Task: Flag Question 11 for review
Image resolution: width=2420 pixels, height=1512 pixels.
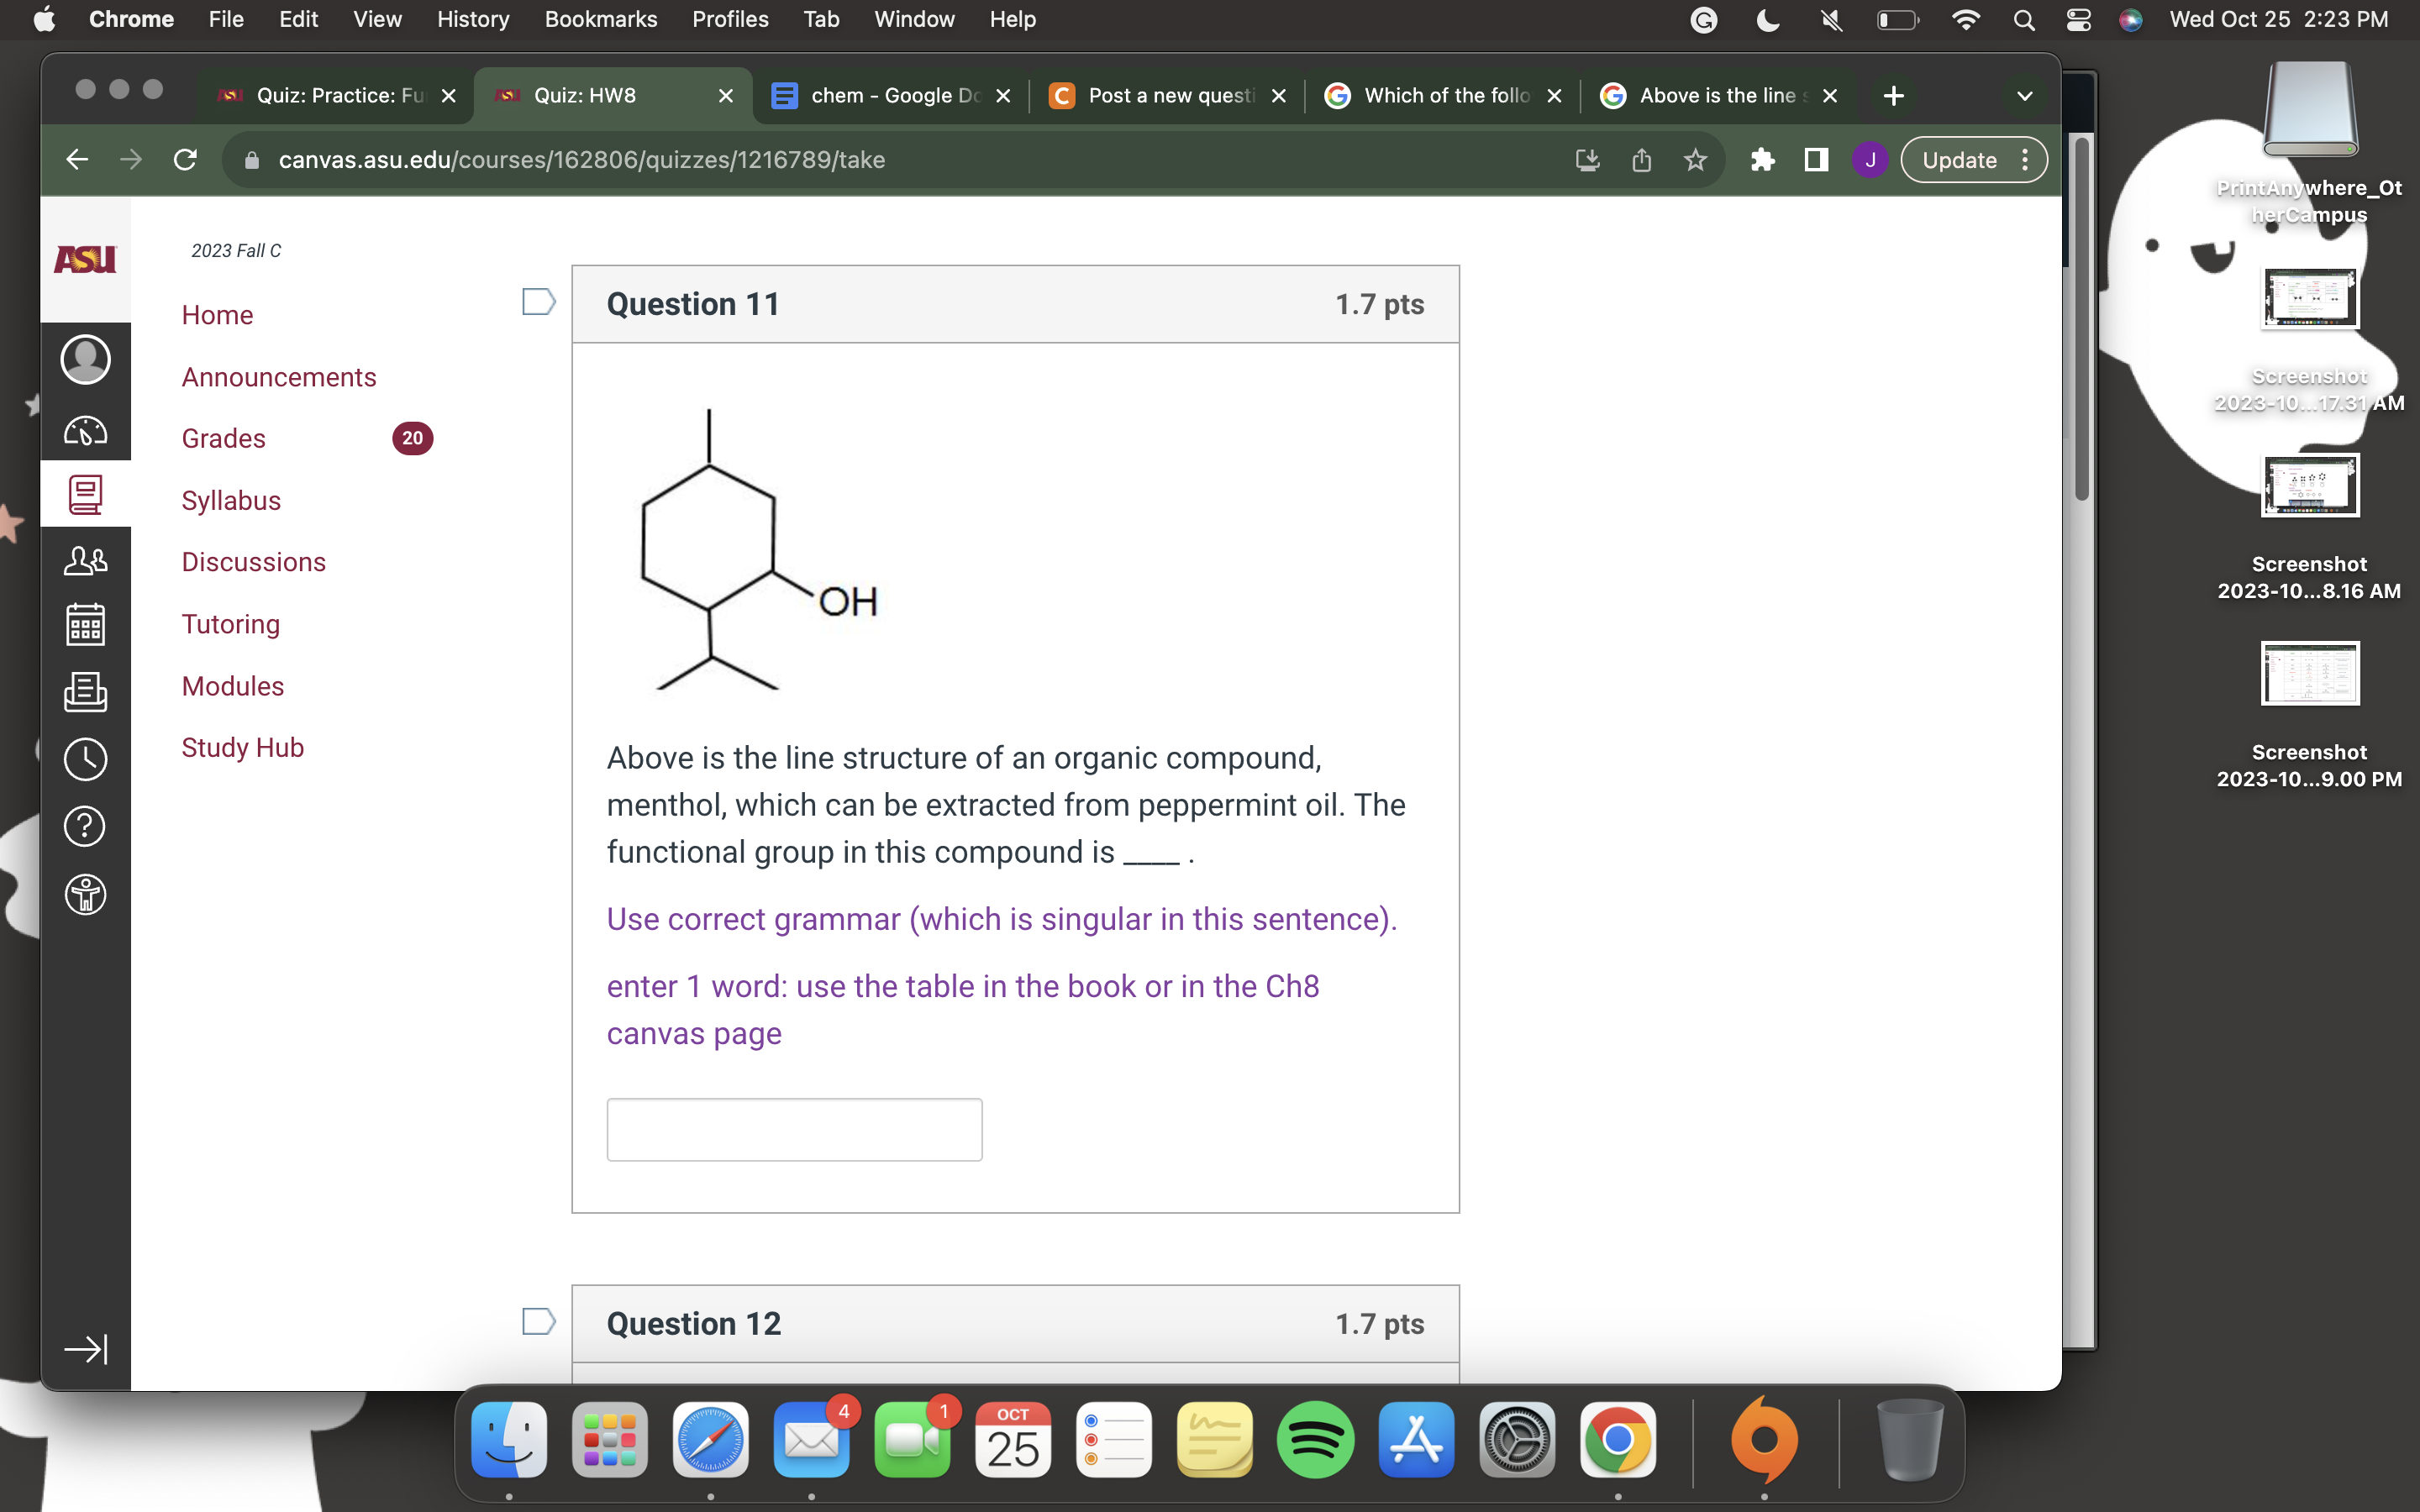Action: [x=538, y=299]
